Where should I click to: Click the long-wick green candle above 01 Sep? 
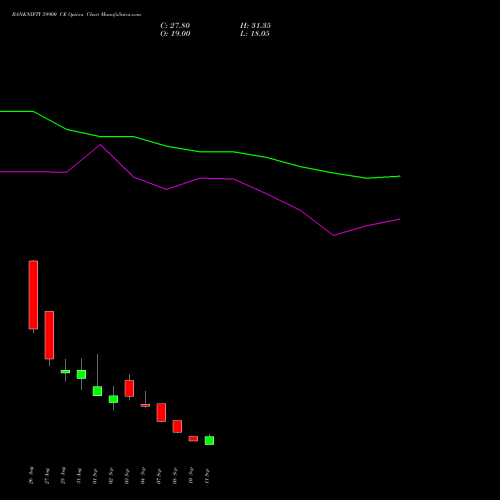(x=97, y=391)
